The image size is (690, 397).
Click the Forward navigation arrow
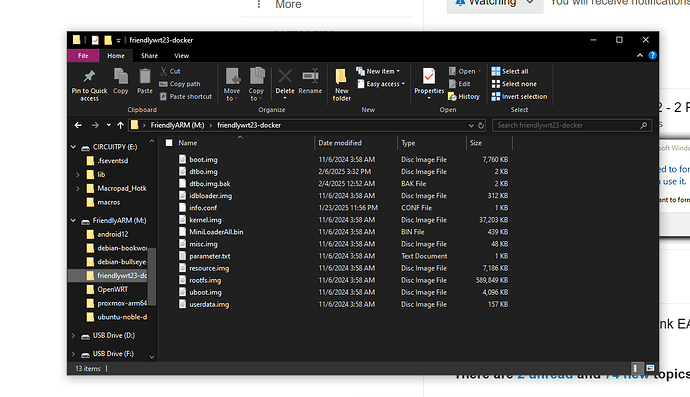click(x=95, y=125)
